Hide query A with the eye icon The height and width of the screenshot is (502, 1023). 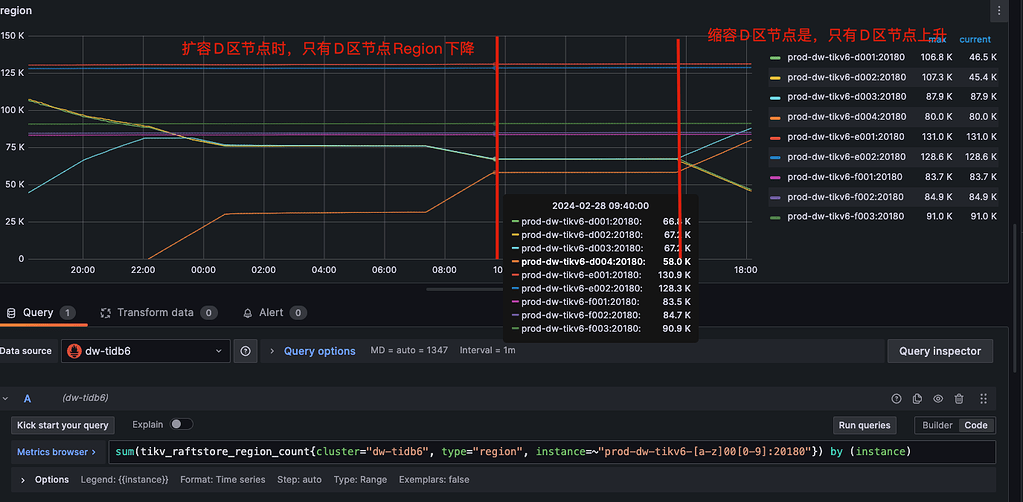click(938, 398)
